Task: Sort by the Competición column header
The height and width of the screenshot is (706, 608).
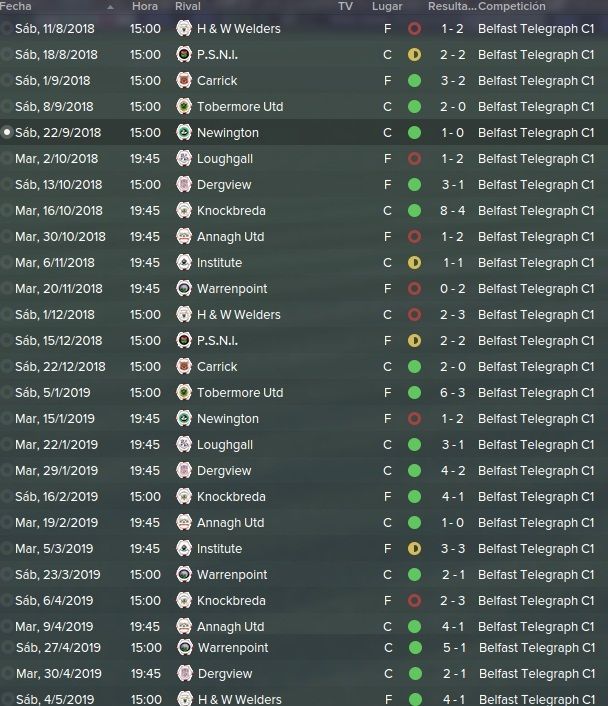Action: [512, 6]
